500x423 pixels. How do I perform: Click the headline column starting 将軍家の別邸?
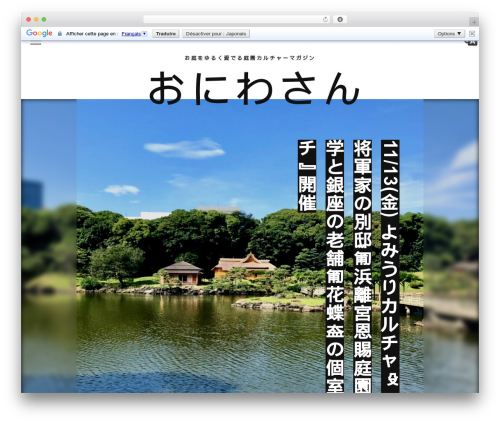(x=363, y=266)
